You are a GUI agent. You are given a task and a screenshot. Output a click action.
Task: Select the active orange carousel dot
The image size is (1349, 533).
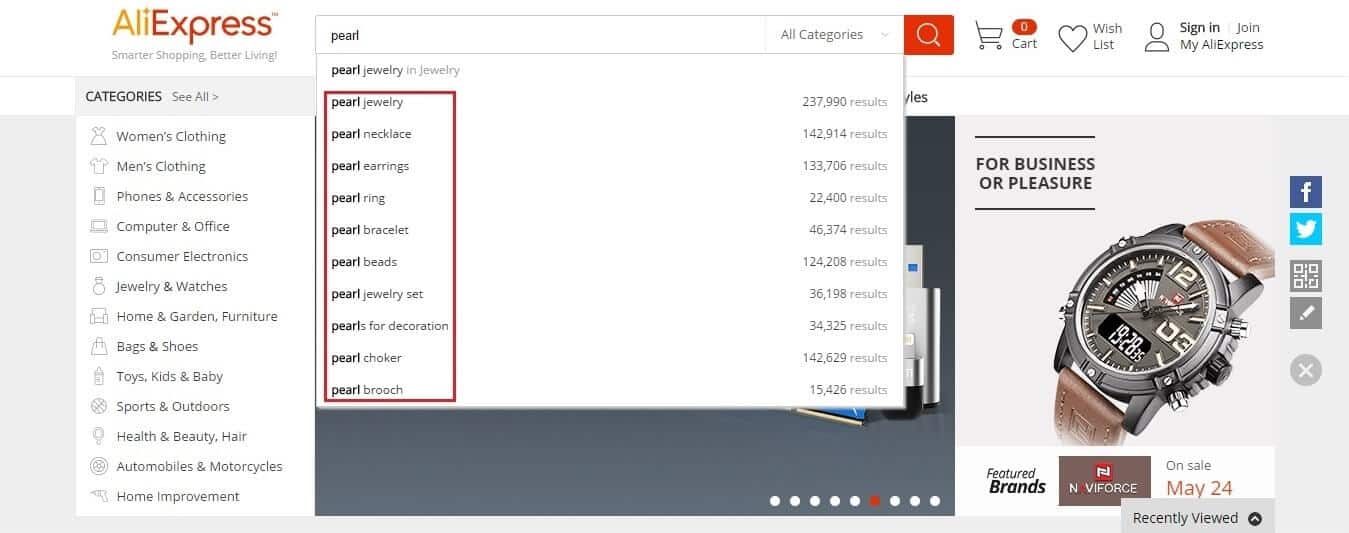click(x=875, y=501)
